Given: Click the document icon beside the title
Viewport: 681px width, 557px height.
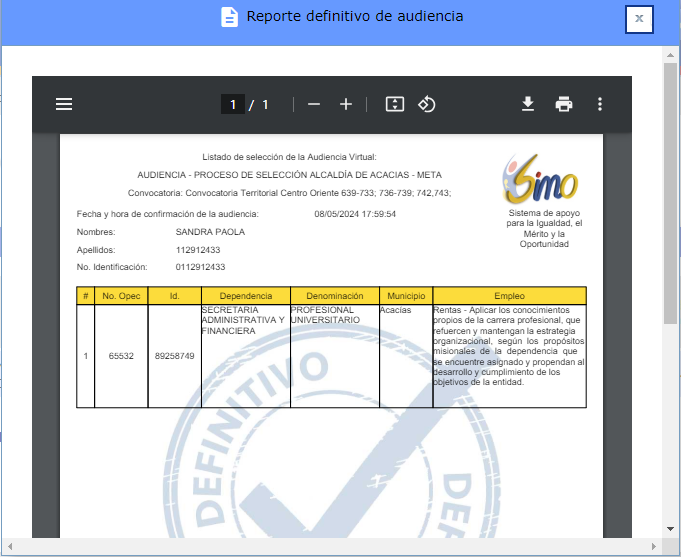Looking at the screenshot, I should (230, 17).
